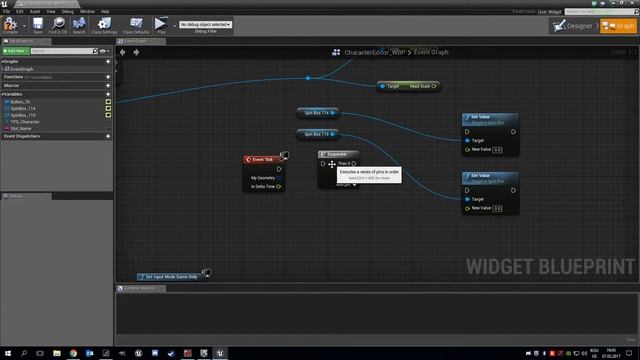The image size is (640, 360).
Task: Open the Compile options dropdown arrow
Action: click(24, 26)
